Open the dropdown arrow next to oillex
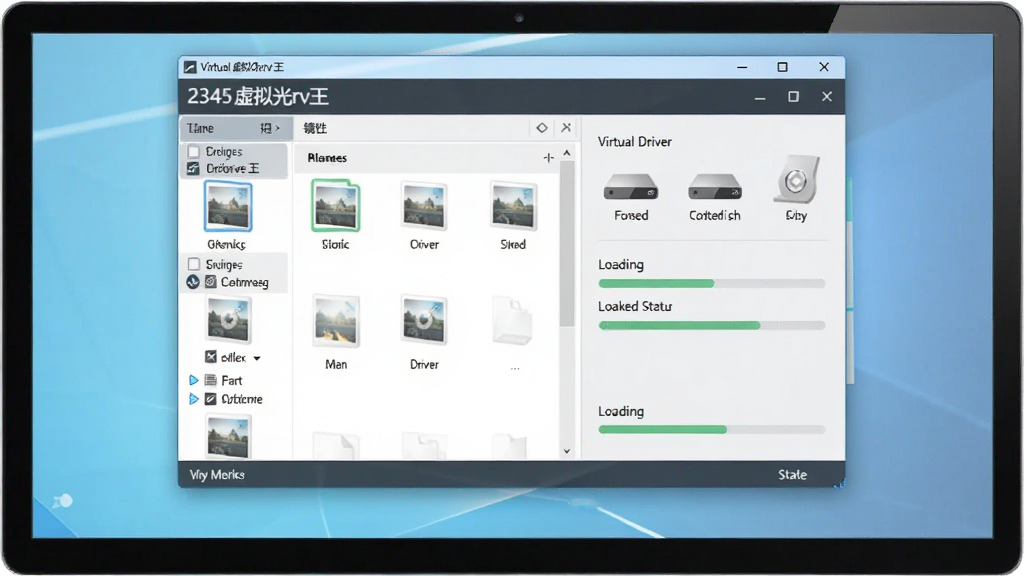Screen dimensions: 1024x576 coord(257,358)
